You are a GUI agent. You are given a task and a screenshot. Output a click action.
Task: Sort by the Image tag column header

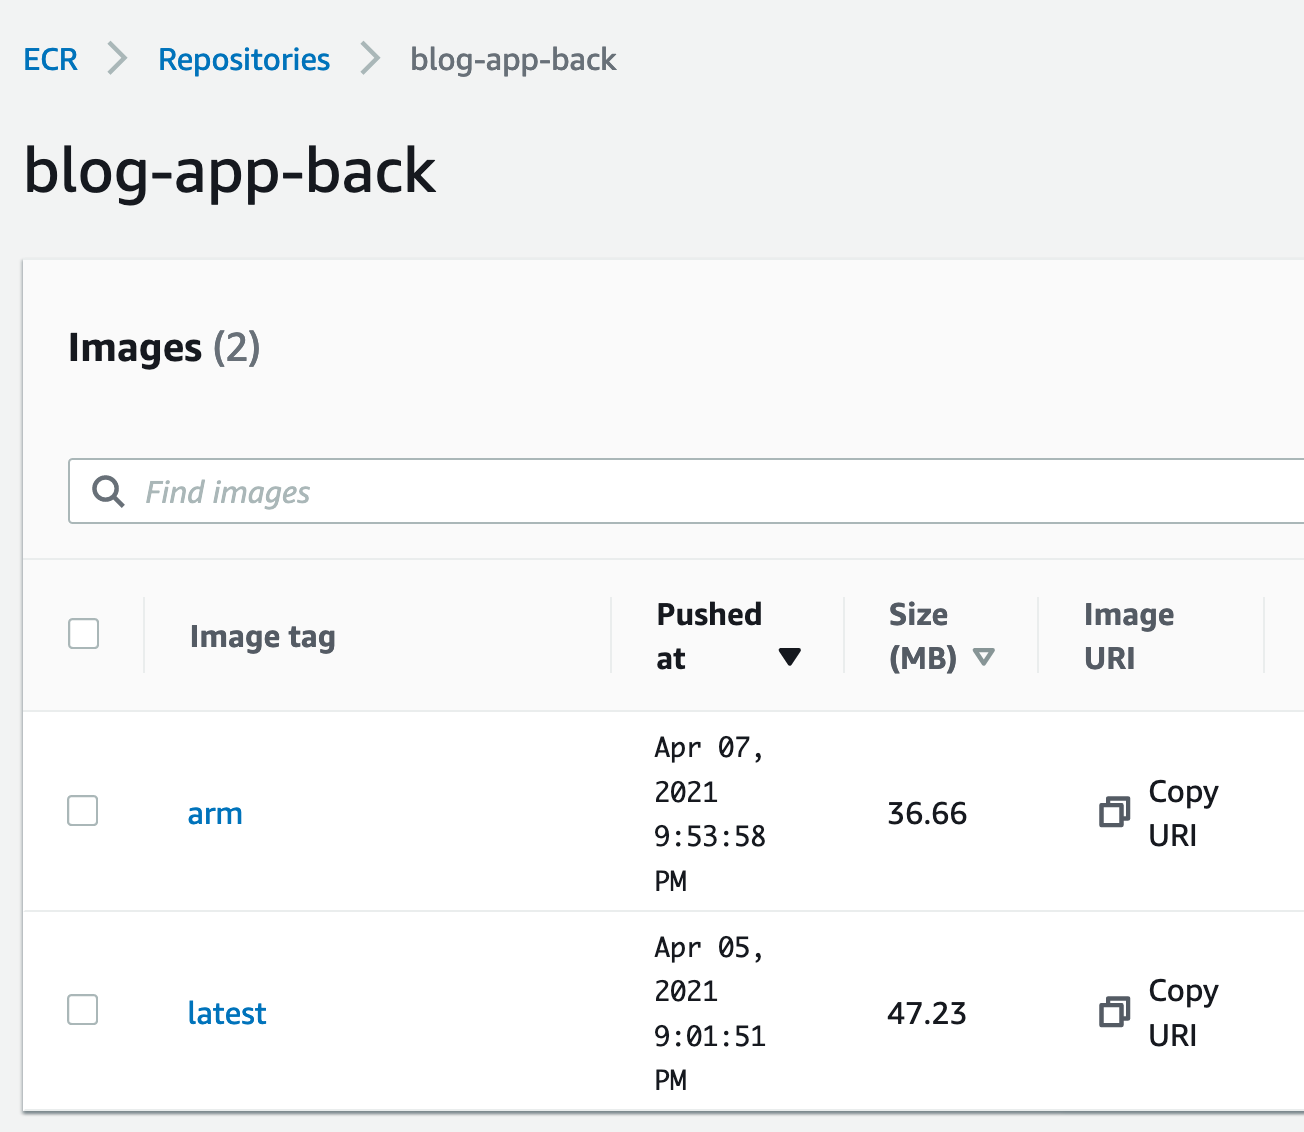[x=262, y=637]
